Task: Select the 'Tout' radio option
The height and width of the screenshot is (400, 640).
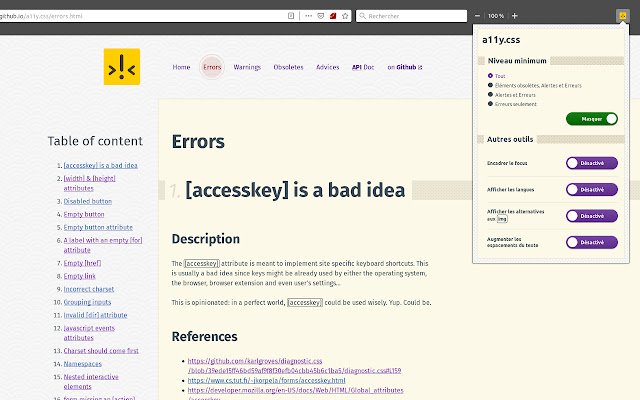Action: pos(497,76)
